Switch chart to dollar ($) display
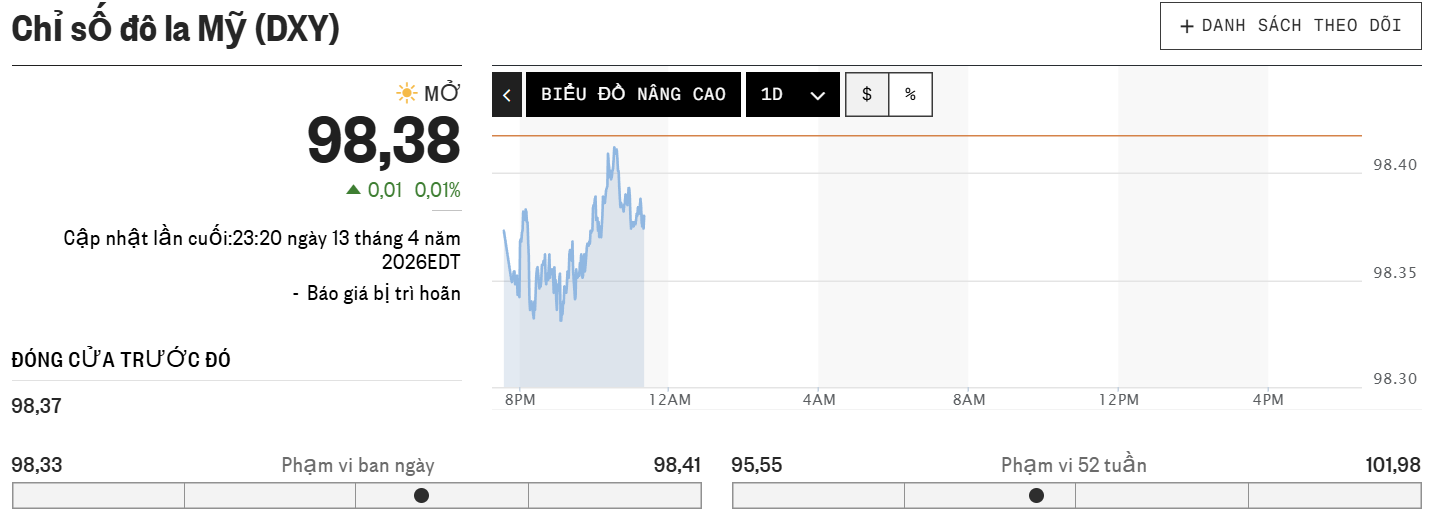This screenshot has width=1429, height=515. click(x=867, y=95)
